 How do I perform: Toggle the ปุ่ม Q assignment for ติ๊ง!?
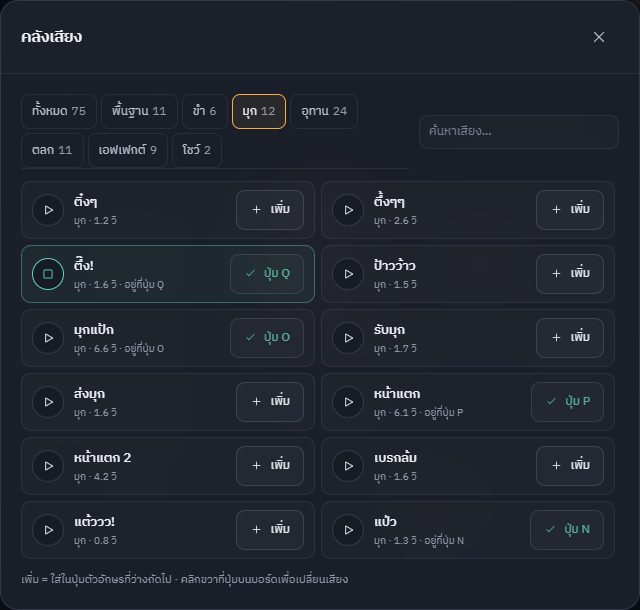coord(267,274)
